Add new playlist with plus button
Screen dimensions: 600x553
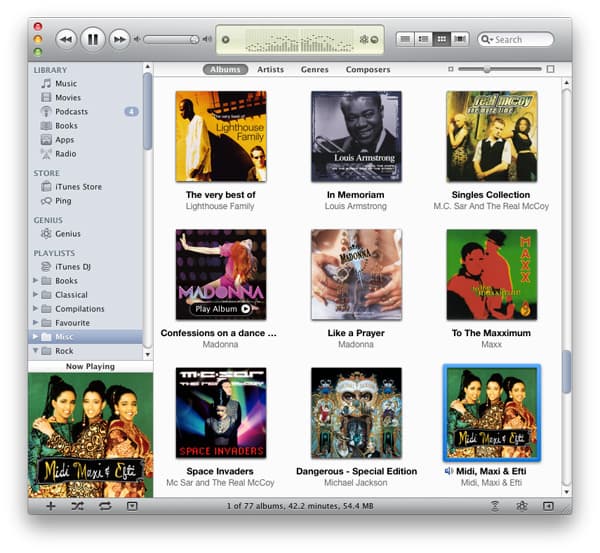(x=51, y=506)
